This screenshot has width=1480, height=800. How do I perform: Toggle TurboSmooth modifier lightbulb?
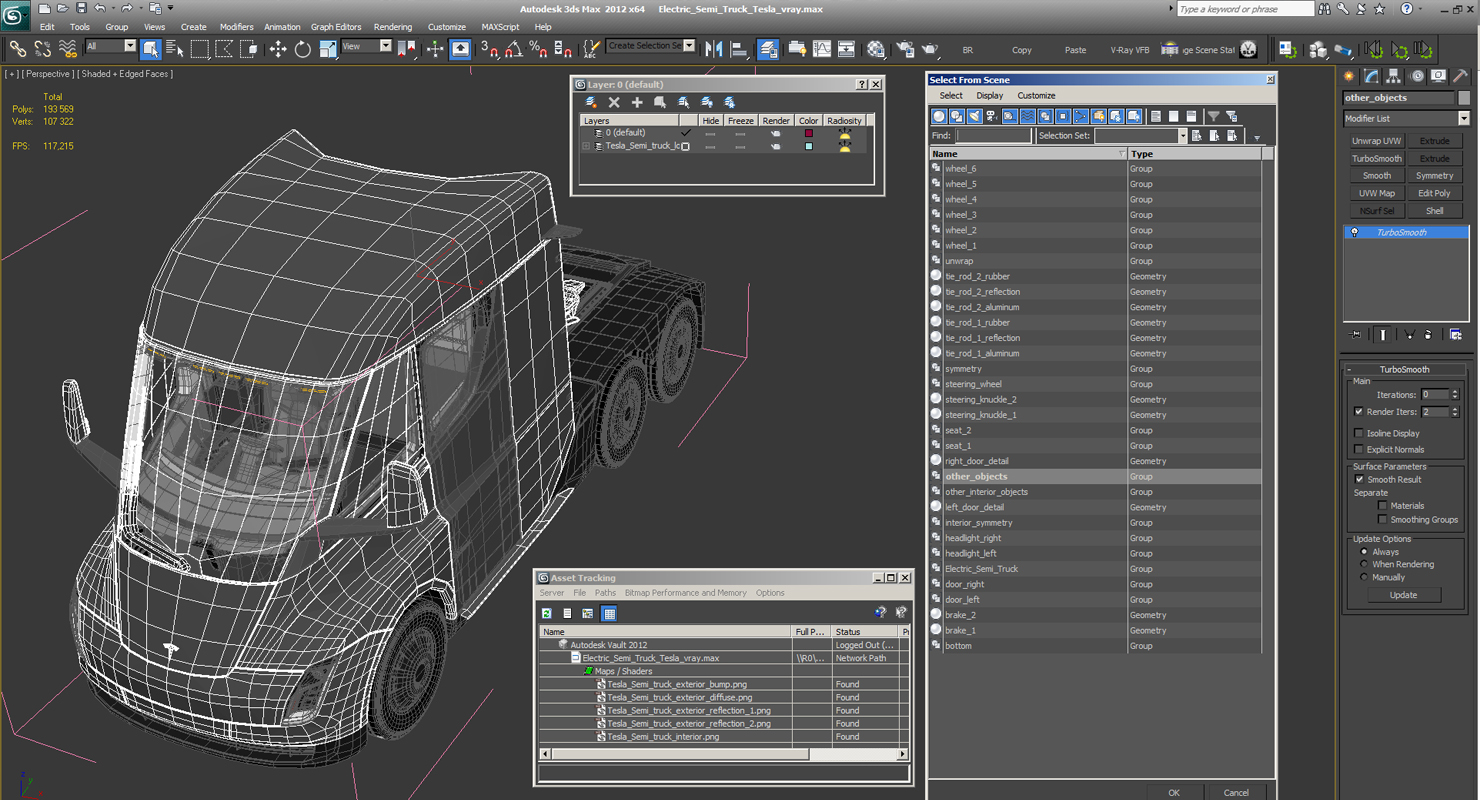click(1355, 232)
